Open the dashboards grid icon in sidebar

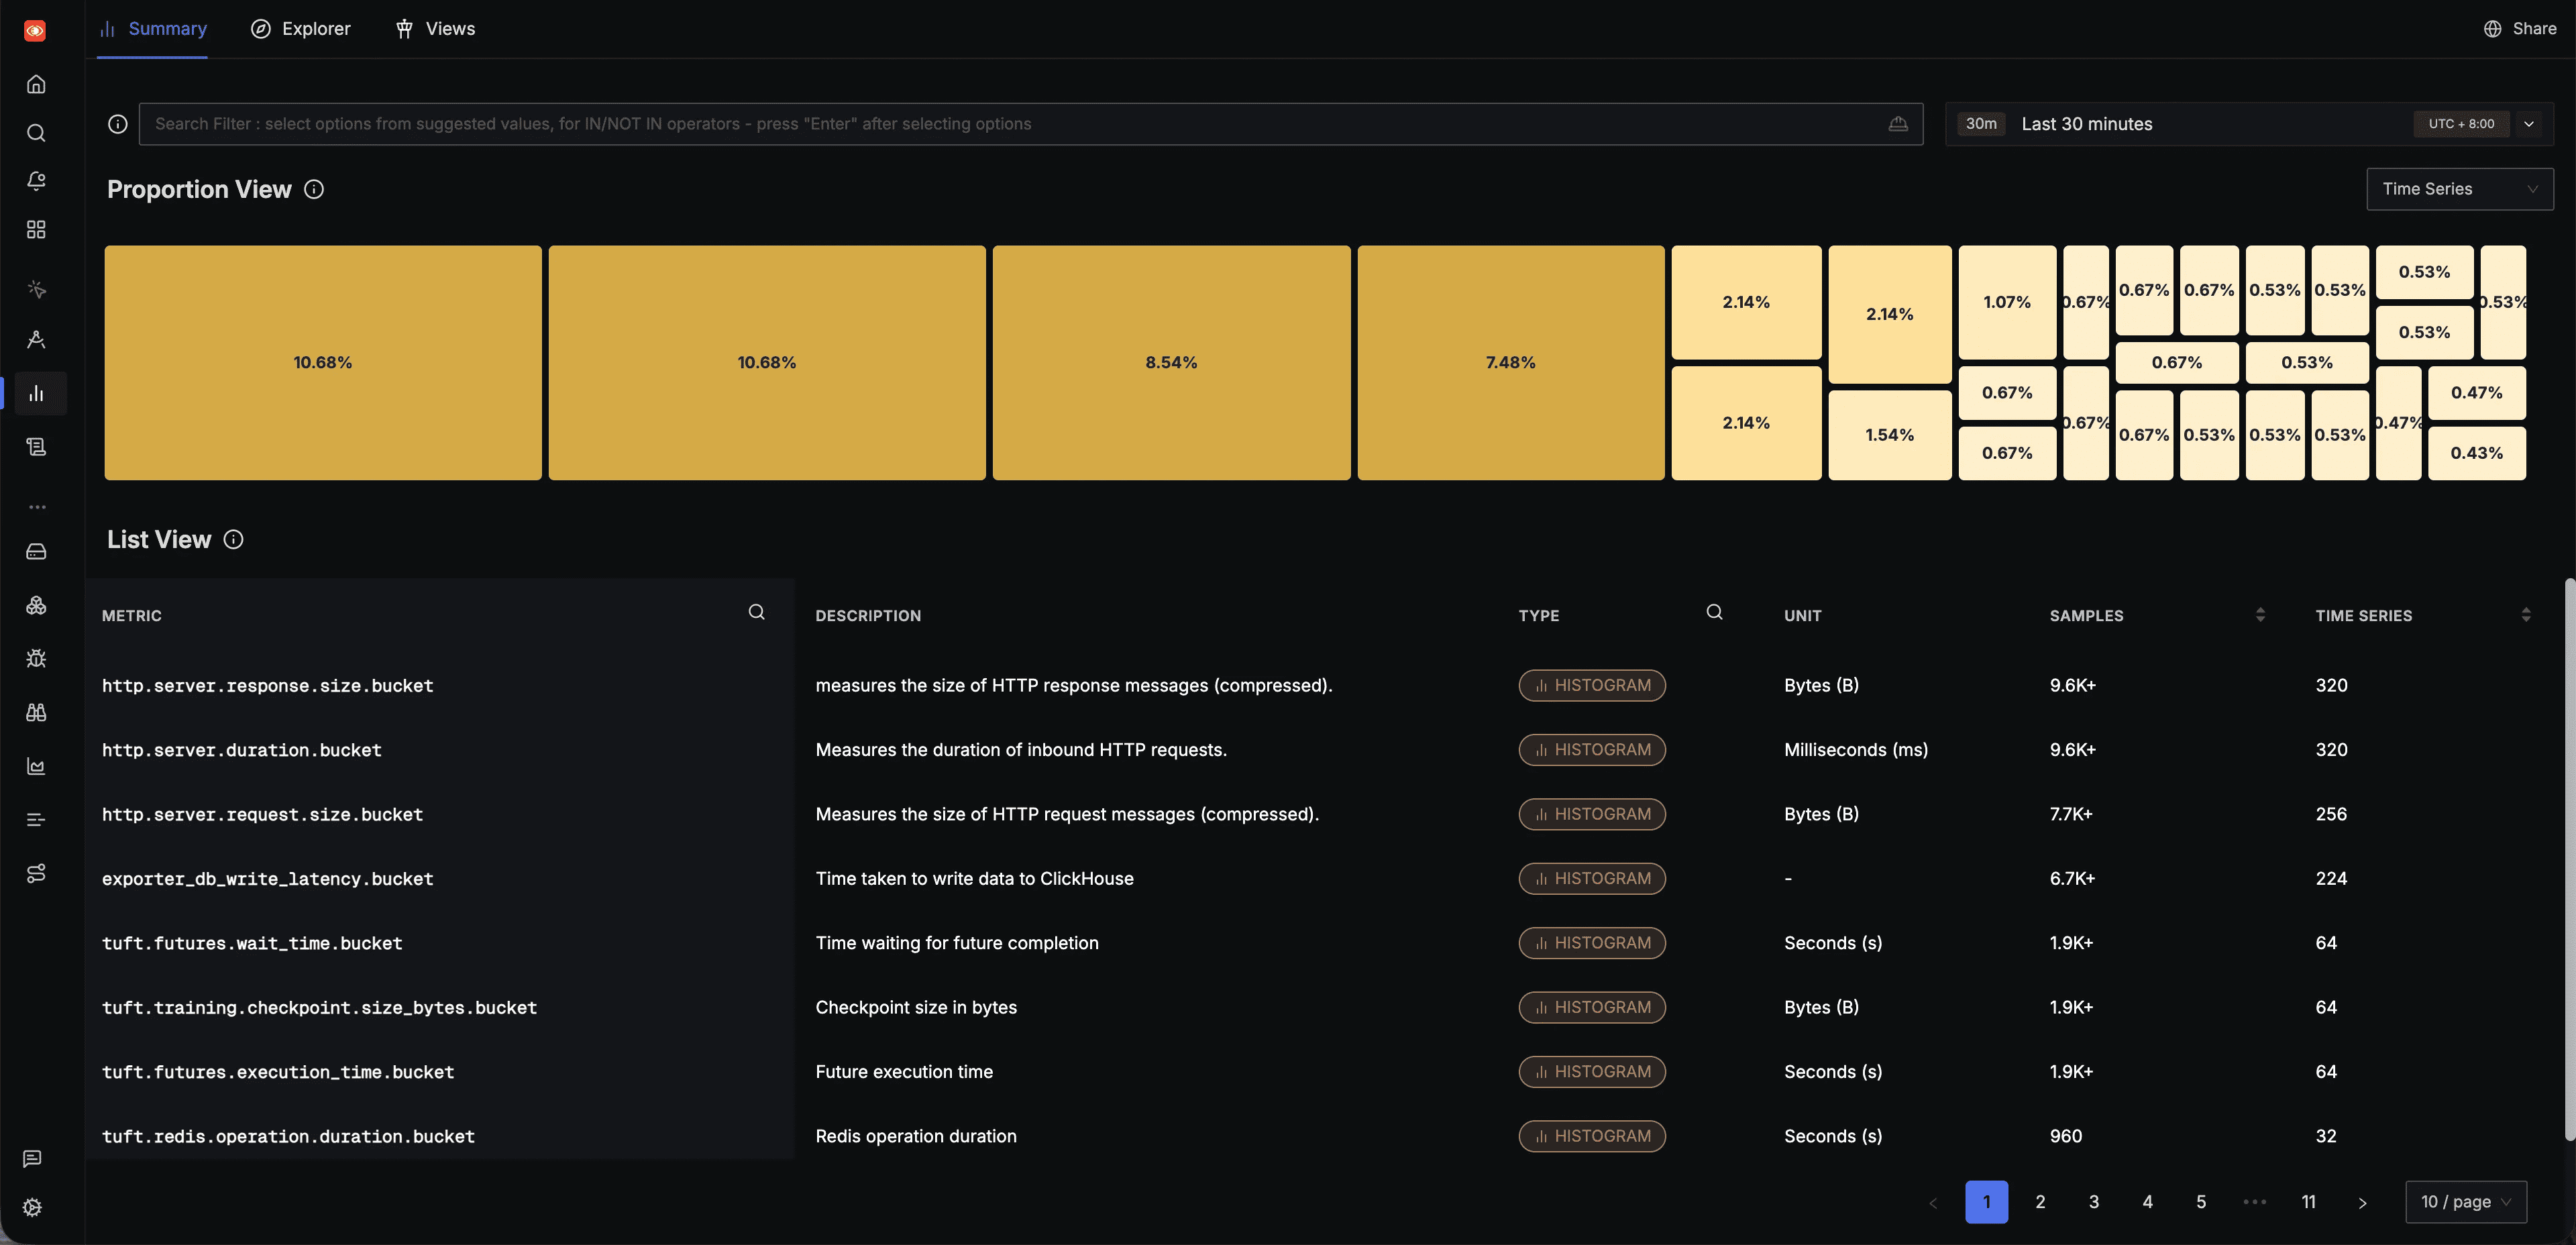point(36,230)
